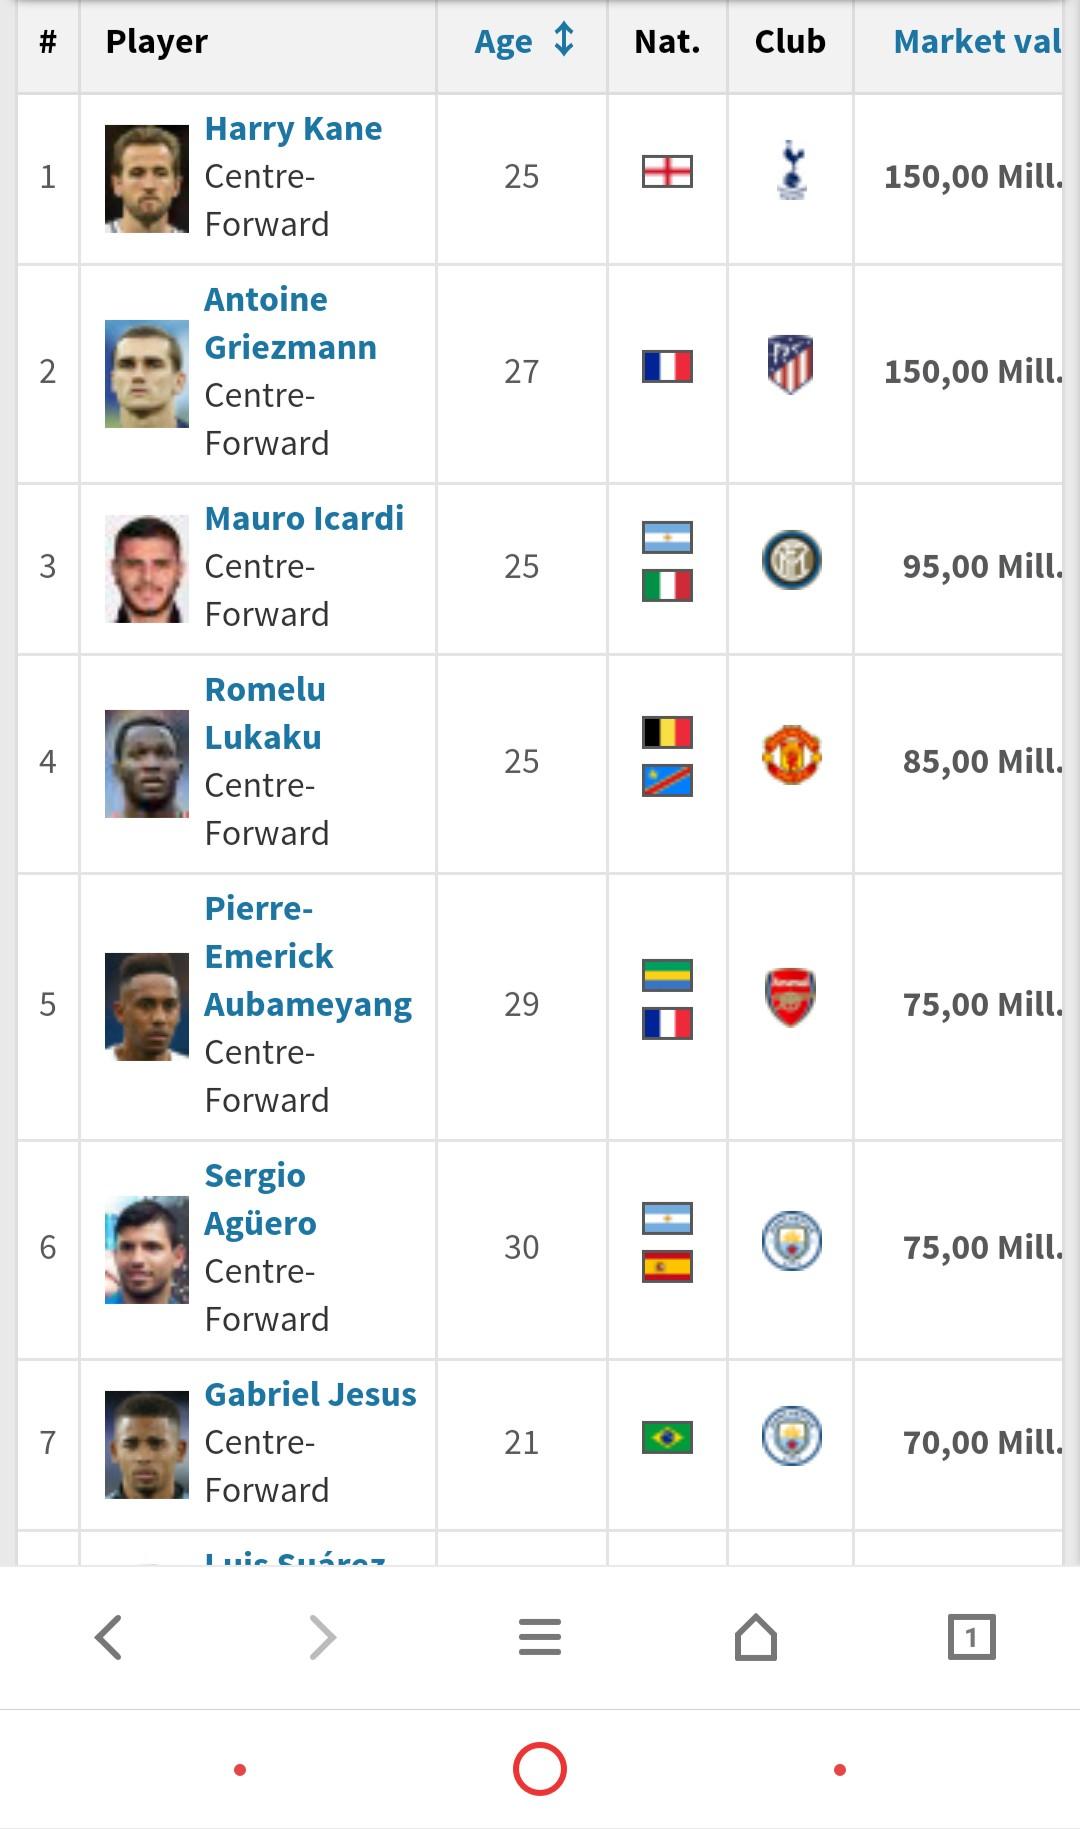This screenshot has height=1829, width=1080.
Task: Open the Sergio Agüero name link
Action: click(x=260, y=1199)
